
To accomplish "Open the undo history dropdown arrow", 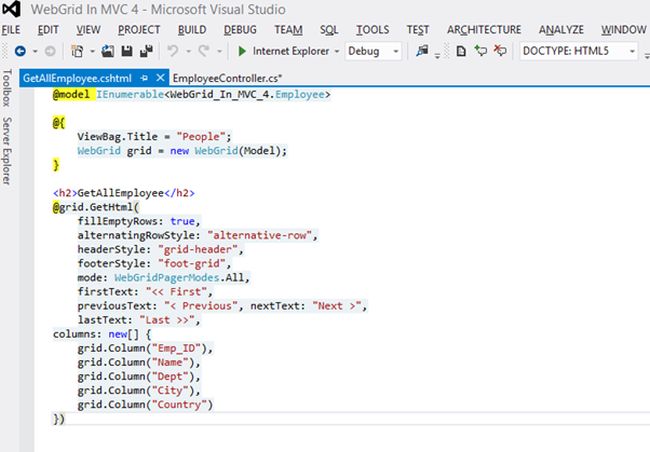I will (x=189, y=51).
